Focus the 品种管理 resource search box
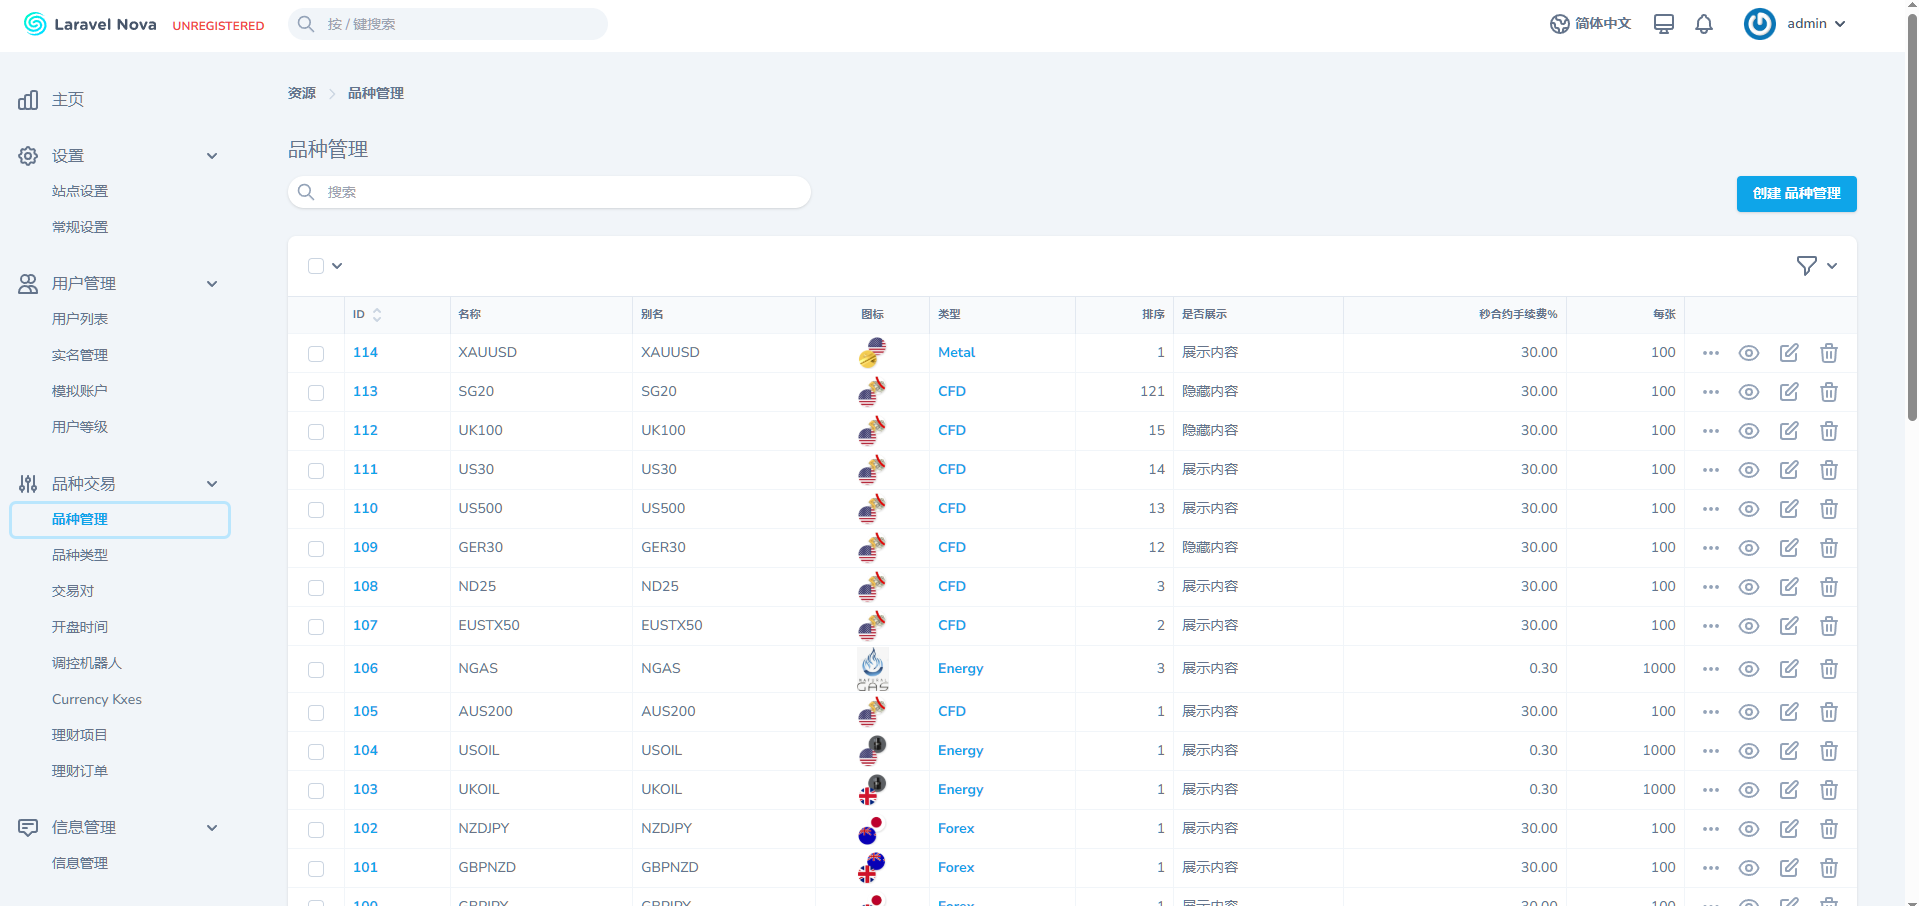 pyautogui.click(x=549, y=192)
